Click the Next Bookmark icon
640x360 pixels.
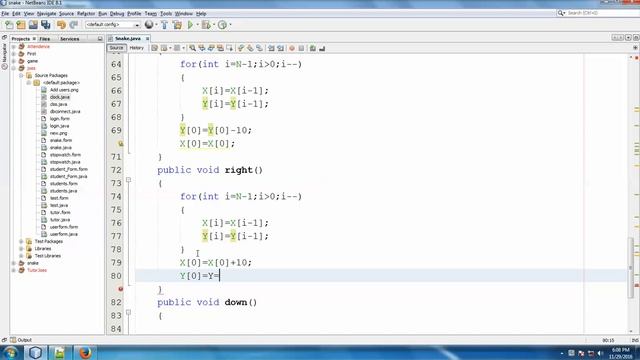[x=250, y=48]
